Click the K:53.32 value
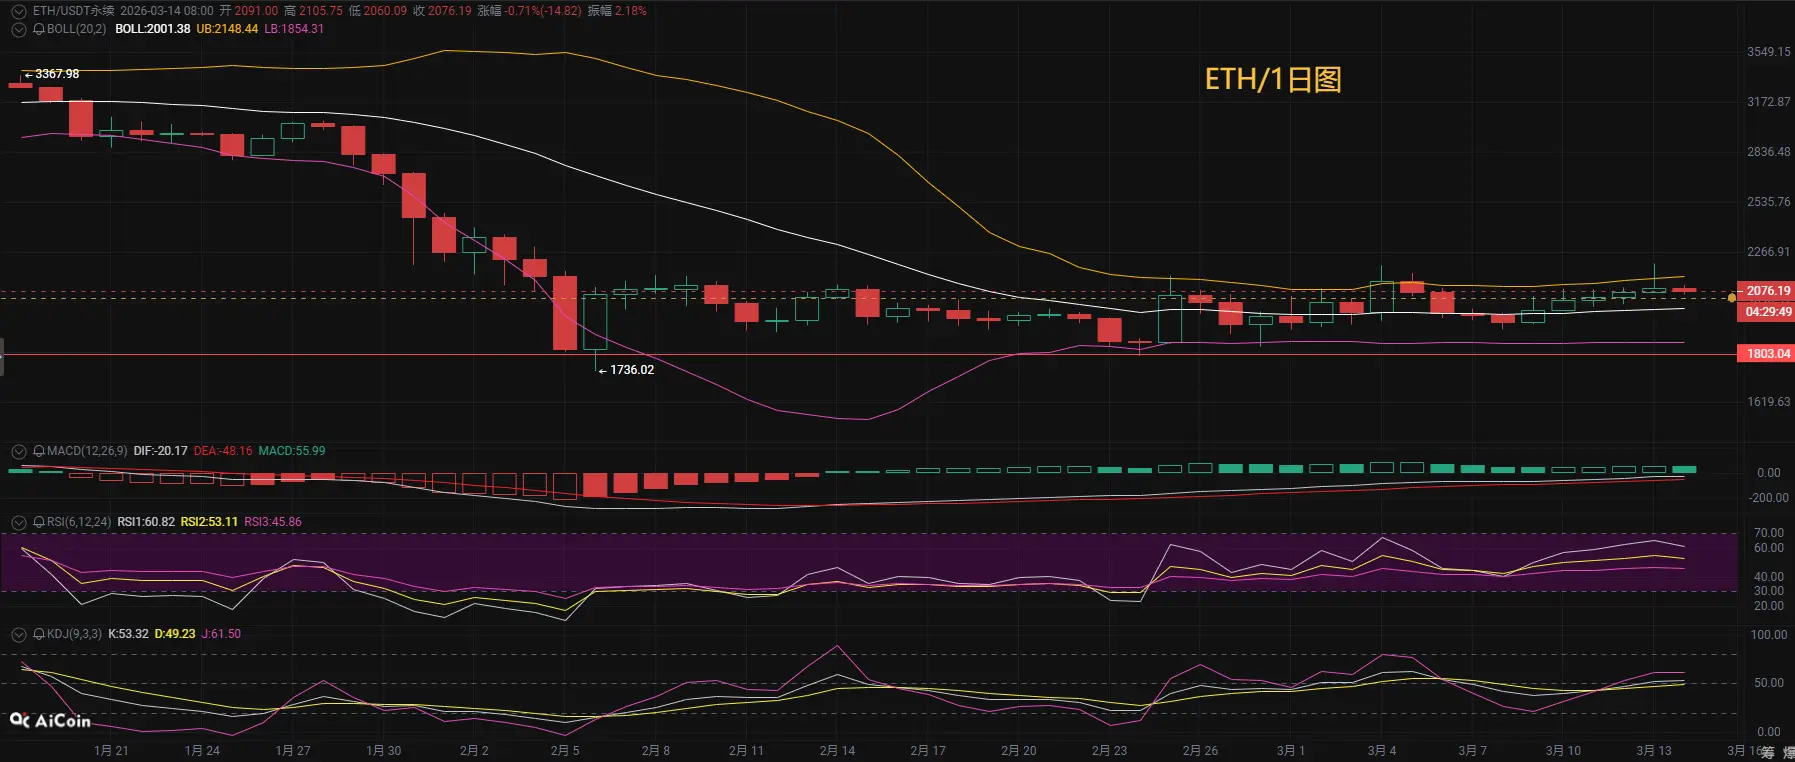 [128, 634]
